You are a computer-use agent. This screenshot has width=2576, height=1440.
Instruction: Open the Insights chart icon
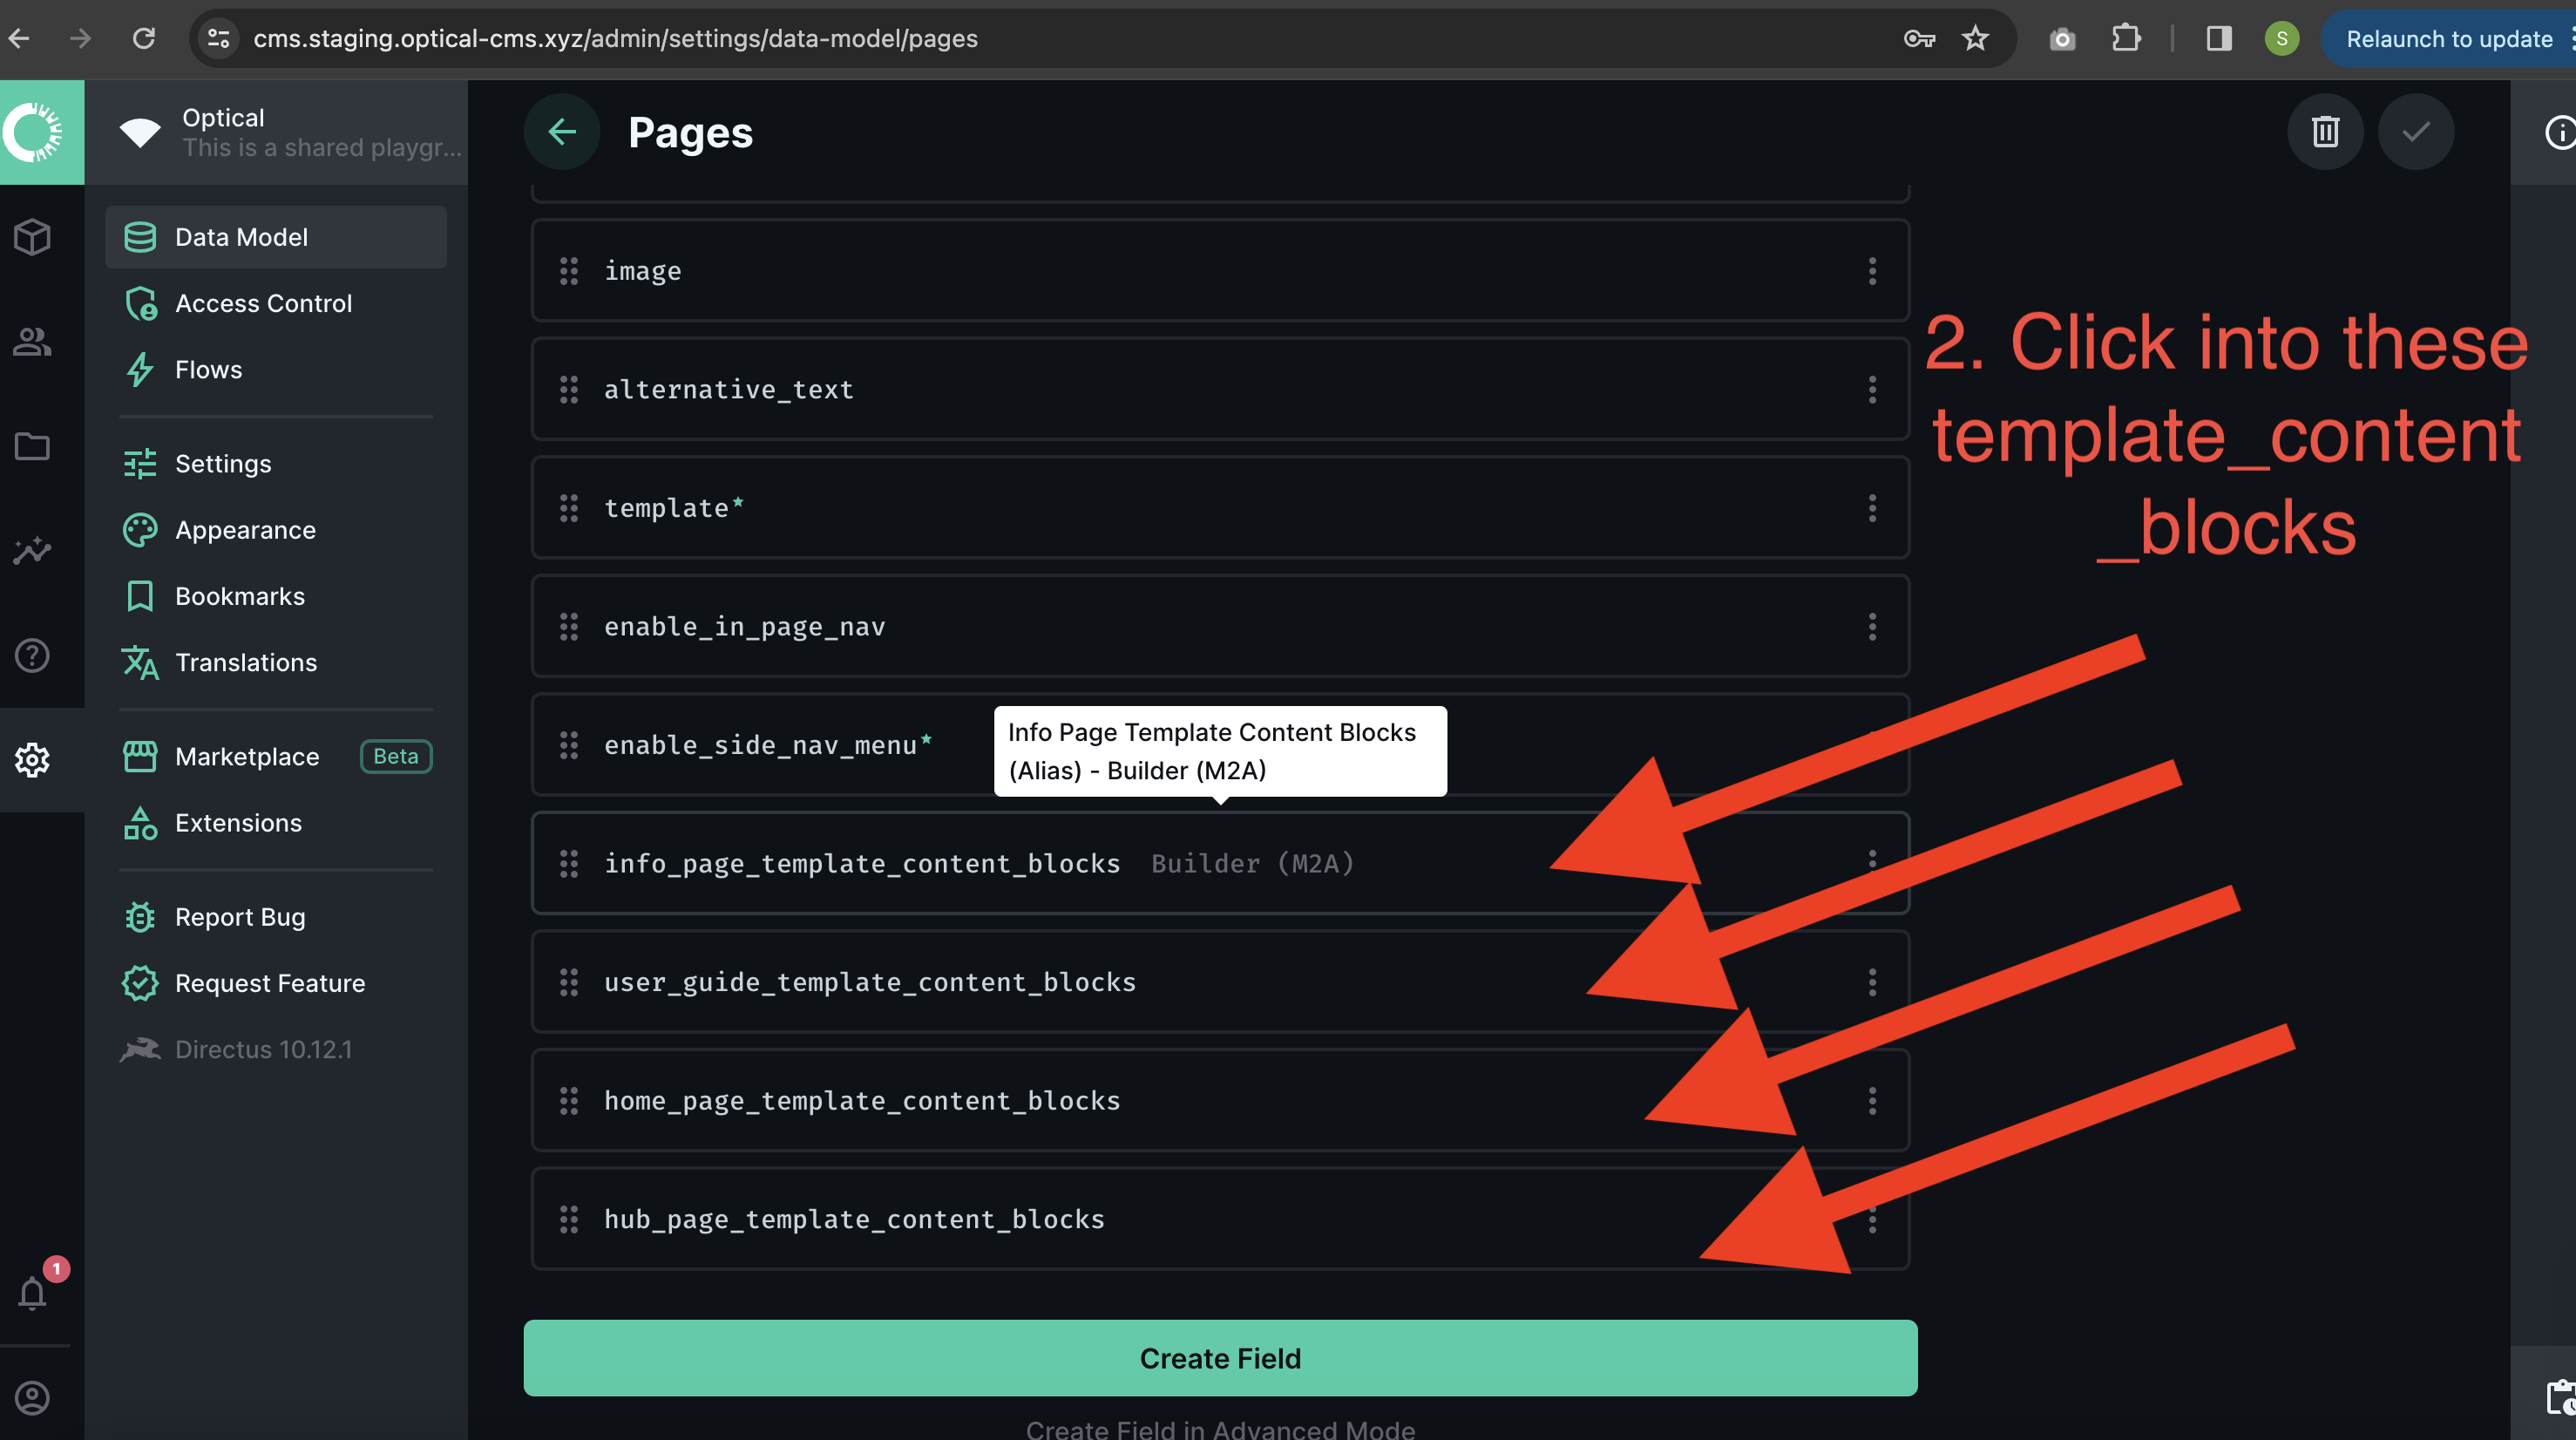(x=32, y=551)
